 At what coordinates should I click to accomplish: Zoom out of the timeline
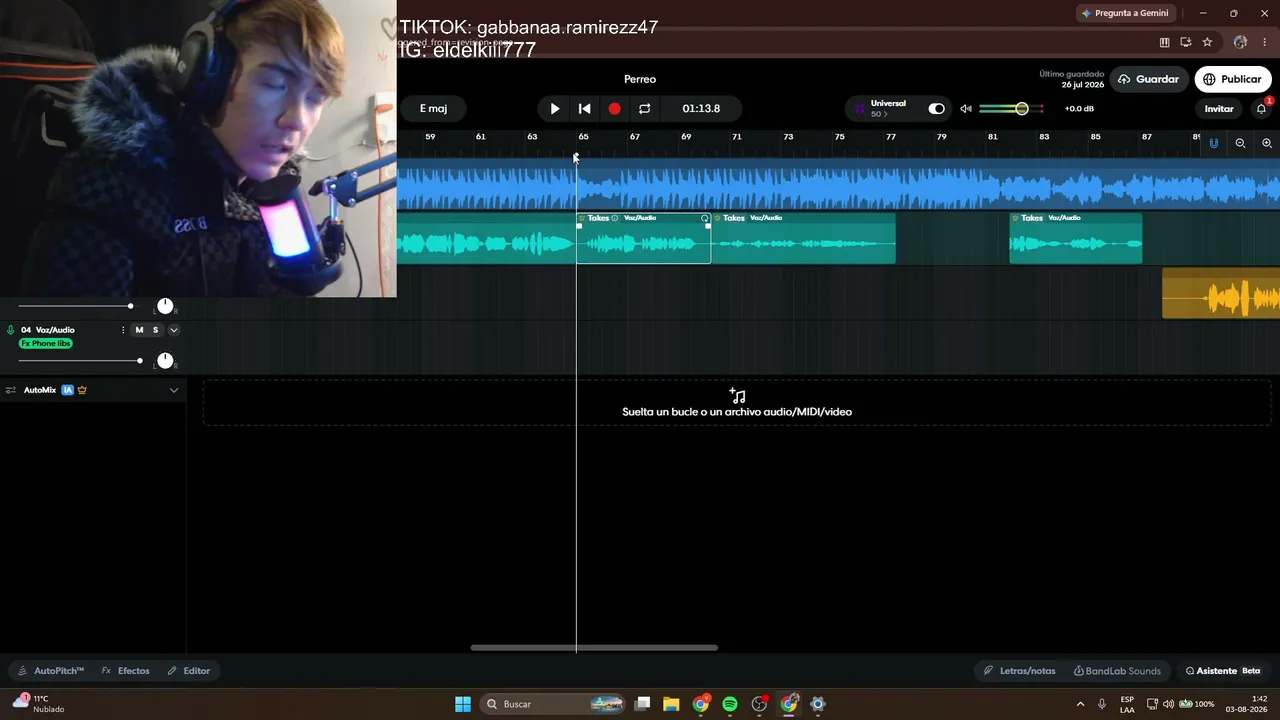coord(1240,144)
